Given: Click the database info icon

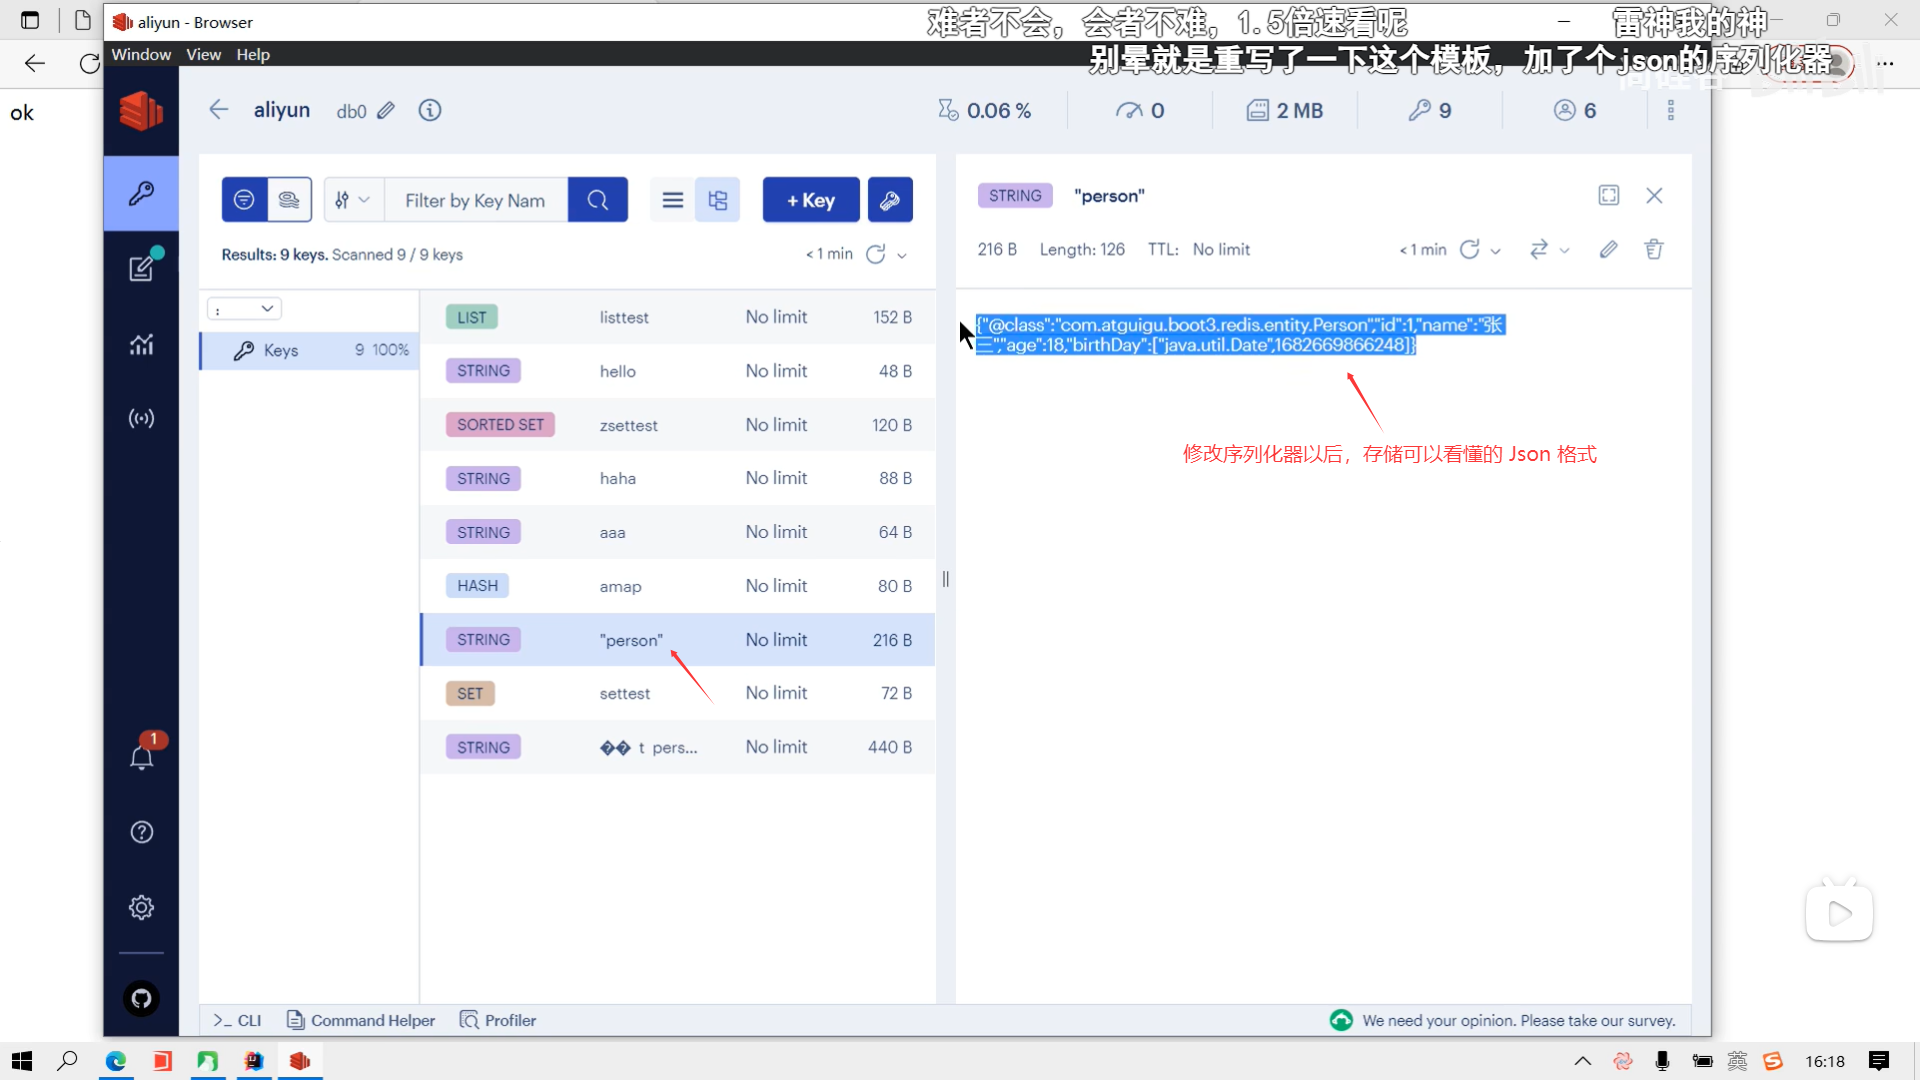Looking at the screenshot, I should pyautogui.click(x=429, y=110).
